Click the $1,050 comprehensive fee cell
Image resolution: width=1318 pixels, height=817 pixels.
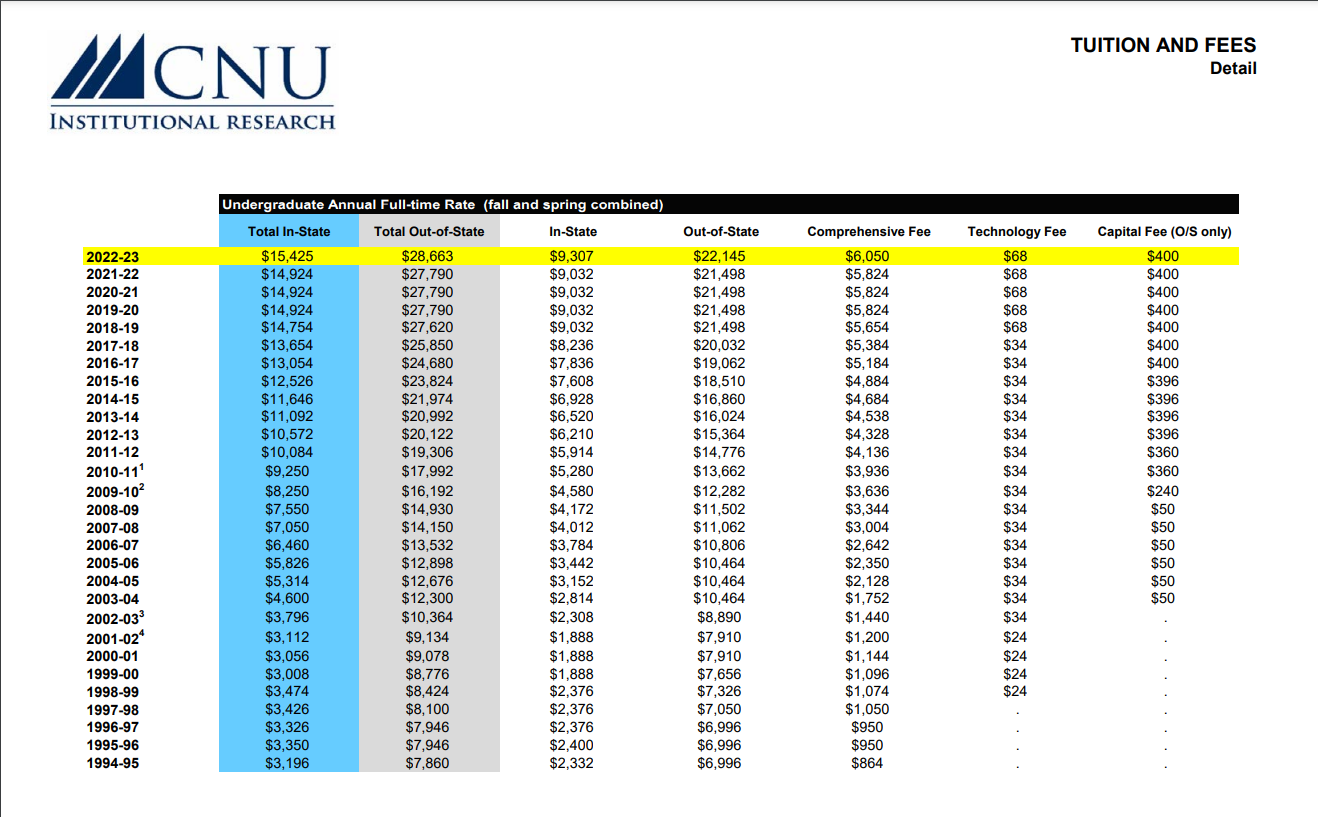coord(867,709)
